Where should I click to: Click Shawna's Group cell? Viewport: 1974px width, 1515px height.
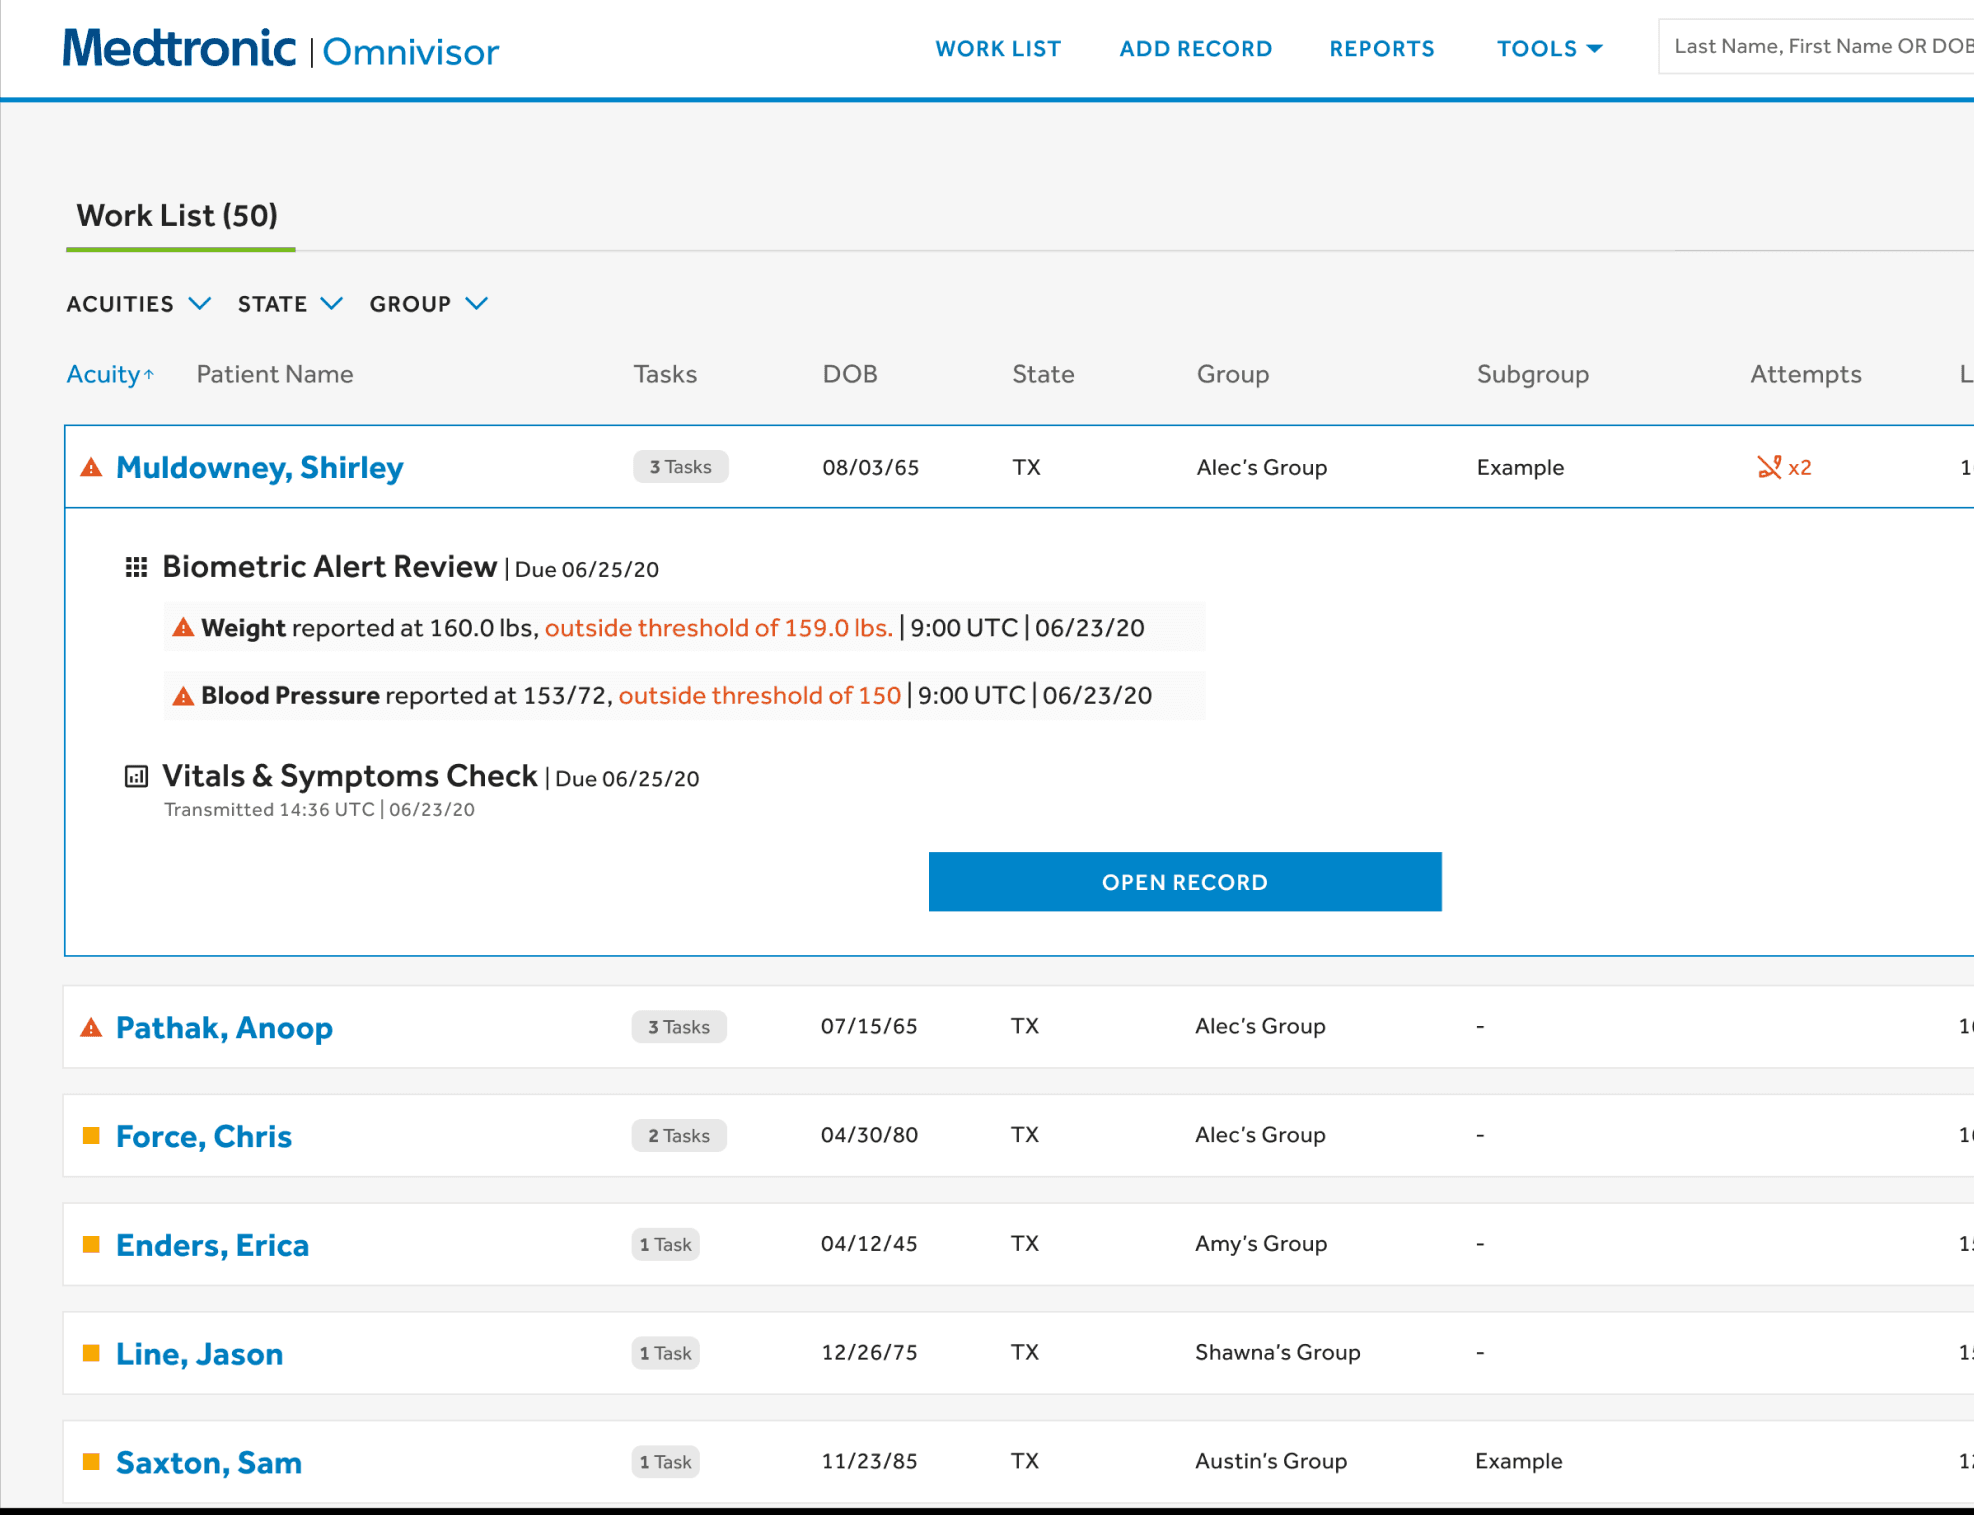coord(1278,1353)
